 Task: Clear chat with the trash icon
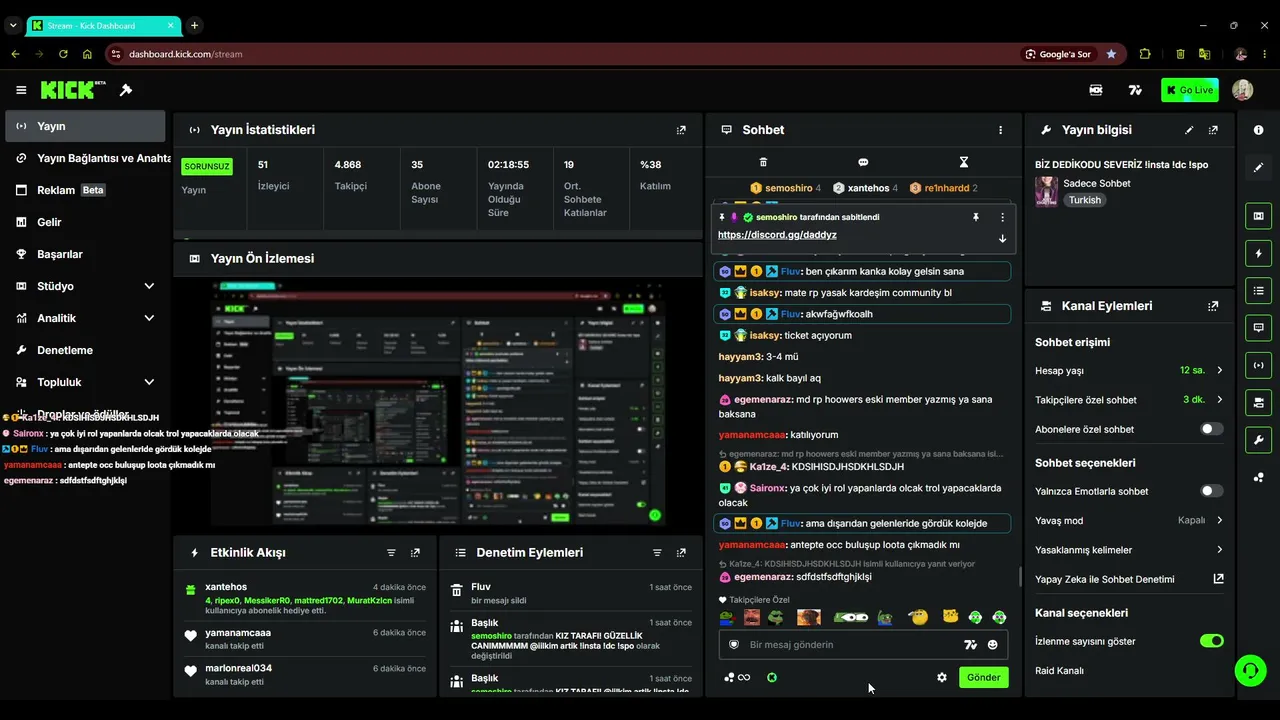tap(763, 162)
